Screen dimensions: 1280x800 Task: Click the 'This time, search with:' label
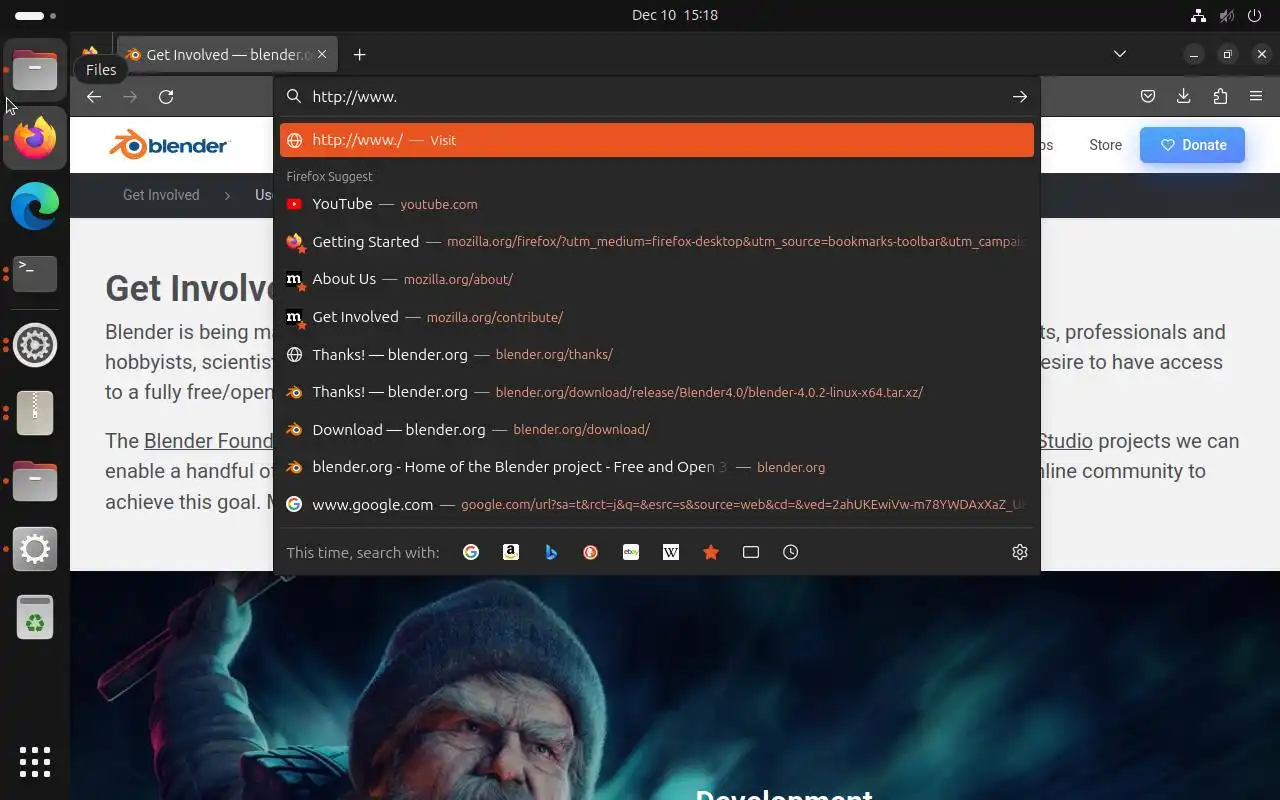363,552
